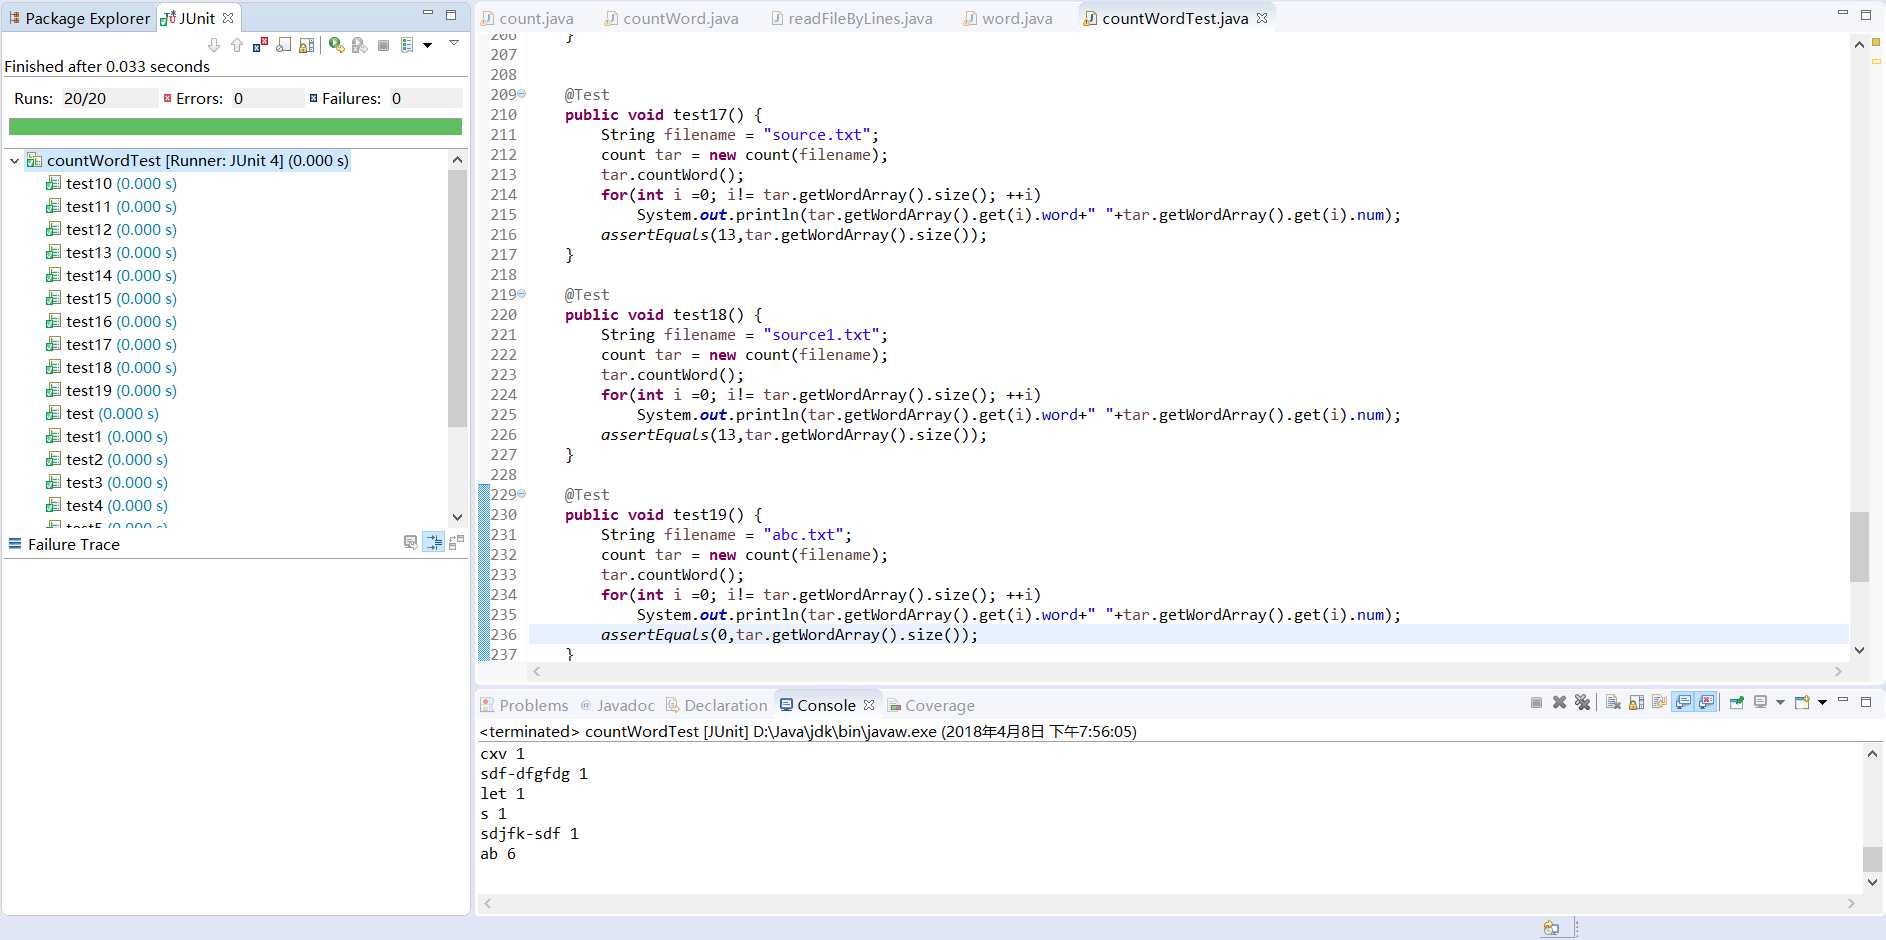
Task: Click compare actual with expected result icon
Action: pos(456,542)
